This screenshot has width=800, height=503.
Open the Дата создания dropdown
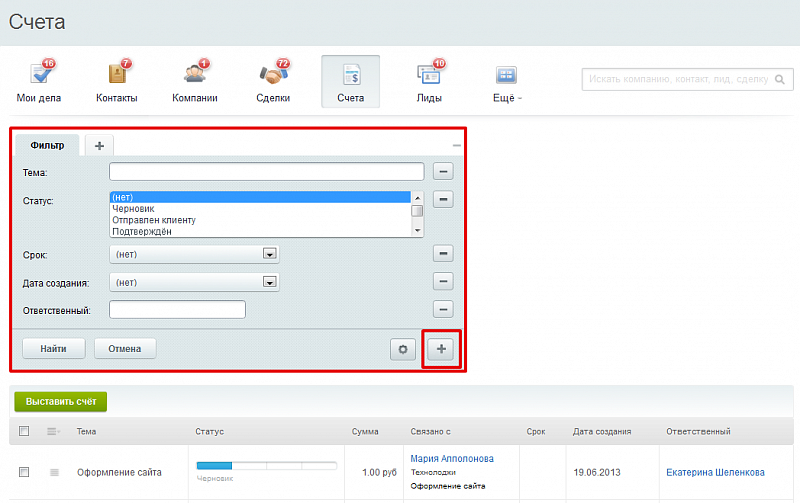[x=194, y=282]
